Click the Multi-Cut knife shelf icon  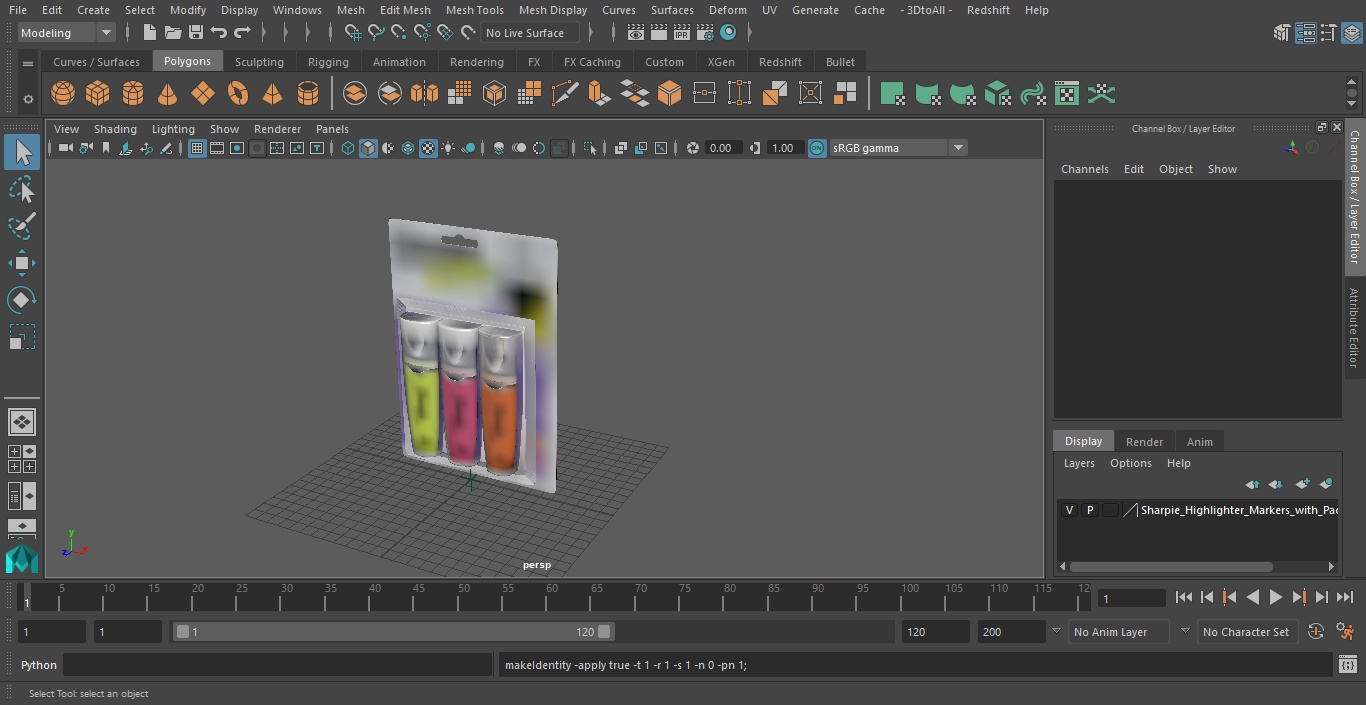click(565, 94)
